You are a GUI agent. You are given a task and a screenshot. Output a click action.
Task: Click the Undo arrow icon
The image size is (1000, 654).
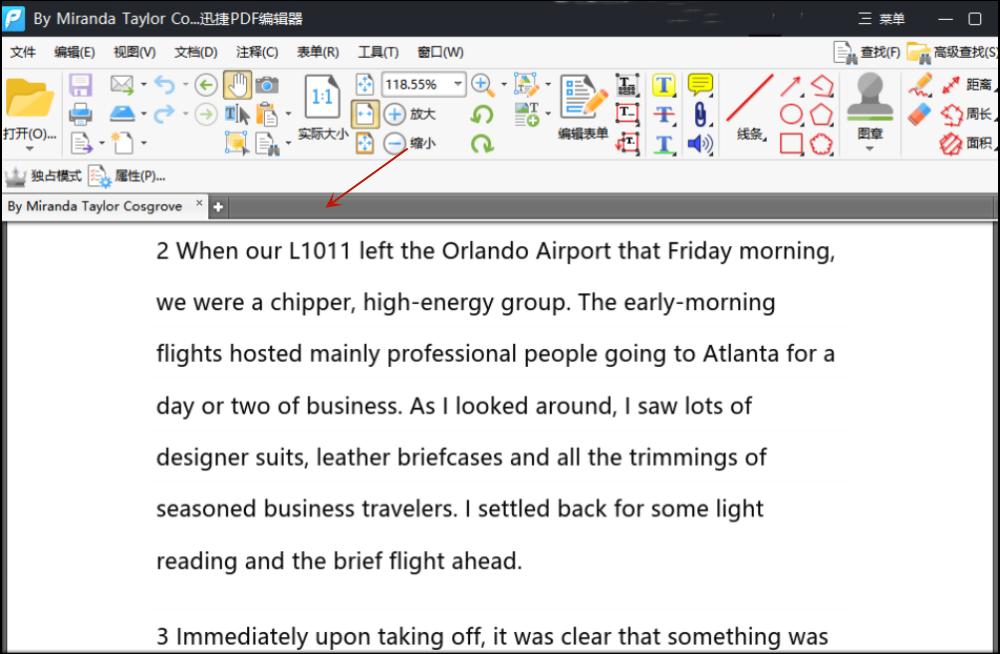[x=165, y=84]
